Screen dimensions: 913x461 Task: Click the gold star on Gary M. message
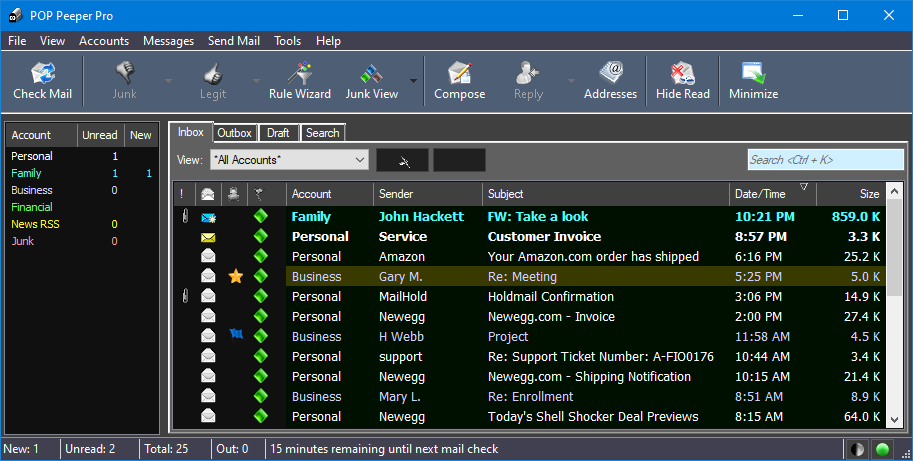click(x=236, y=276)
